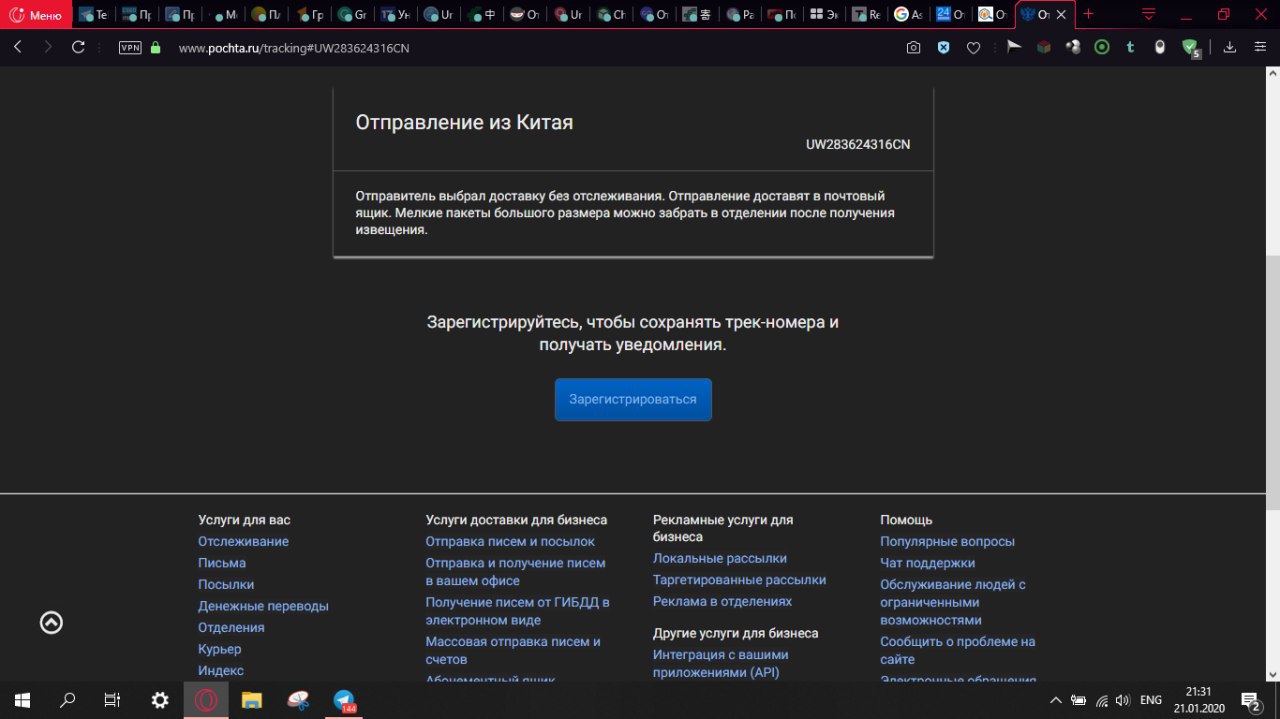Open the Таргетированные рассылки link
This screenshot has height=719, width=1280.
pos(739,580)
